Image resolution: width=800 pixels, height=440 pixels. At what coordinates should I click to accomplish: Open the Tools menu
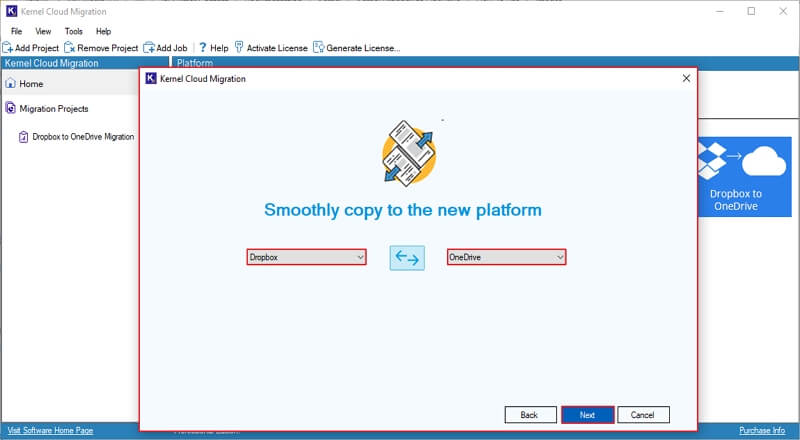(73, 31)
